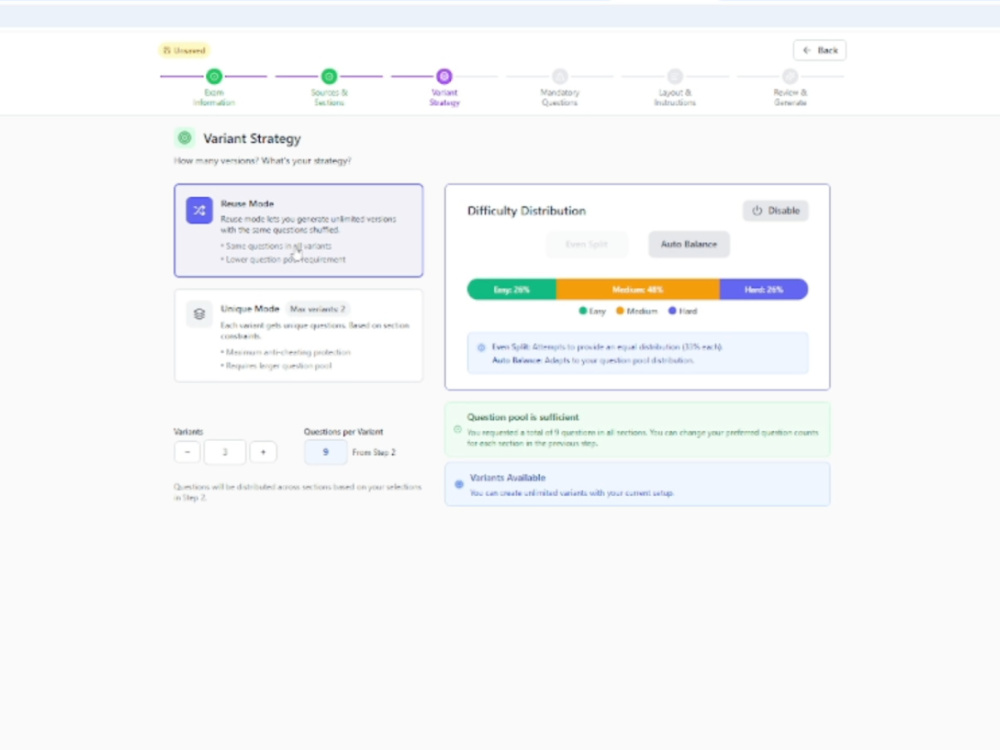The width and height of the screenshot is (1000, 750).
Task: Open the Mandatory Questions step label
Action: point(560,98)
